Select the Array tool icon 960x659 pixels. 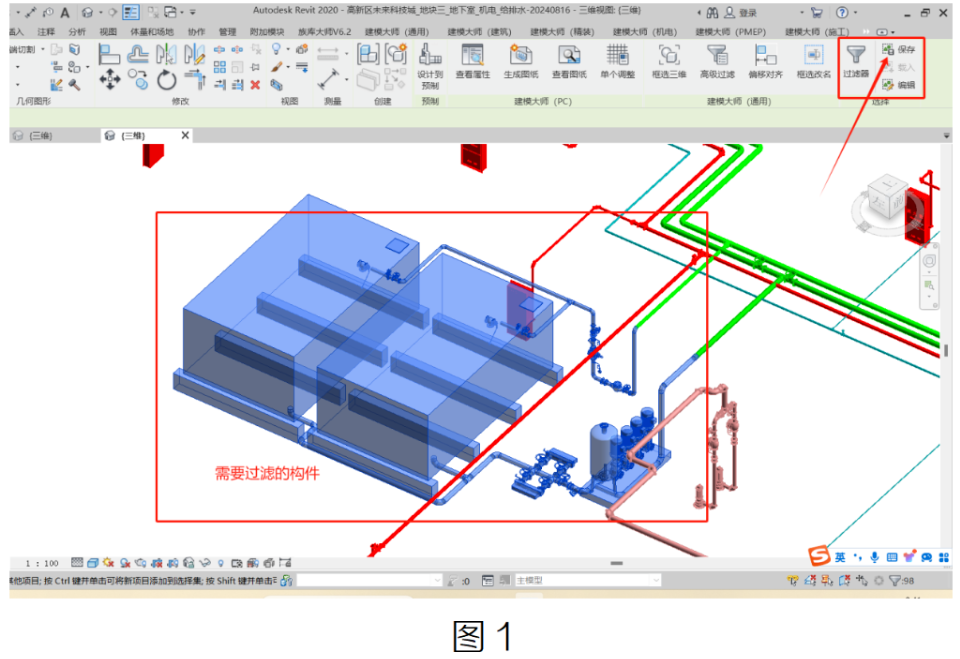click(219, 67)
